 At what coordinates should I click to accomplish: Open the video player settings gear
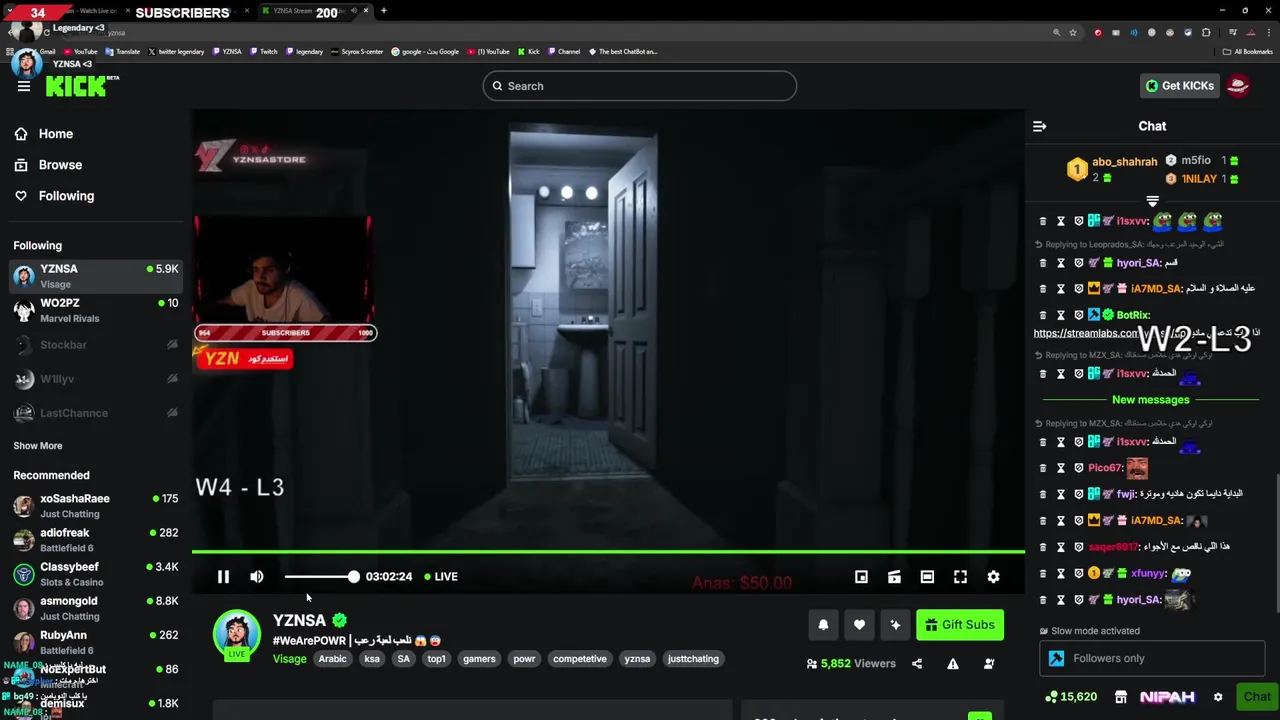[x=993, y=577]
